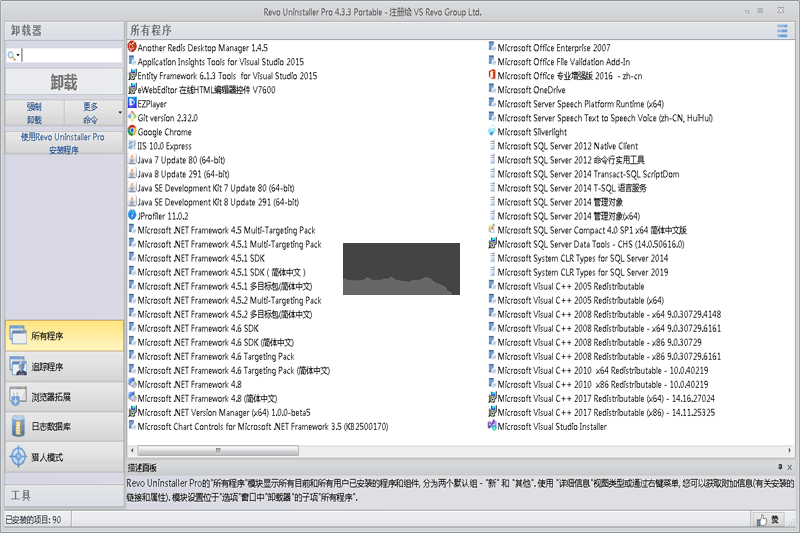Switch to the 猎人模式 tab
The image size is (800, 533).
coord(64,457)
